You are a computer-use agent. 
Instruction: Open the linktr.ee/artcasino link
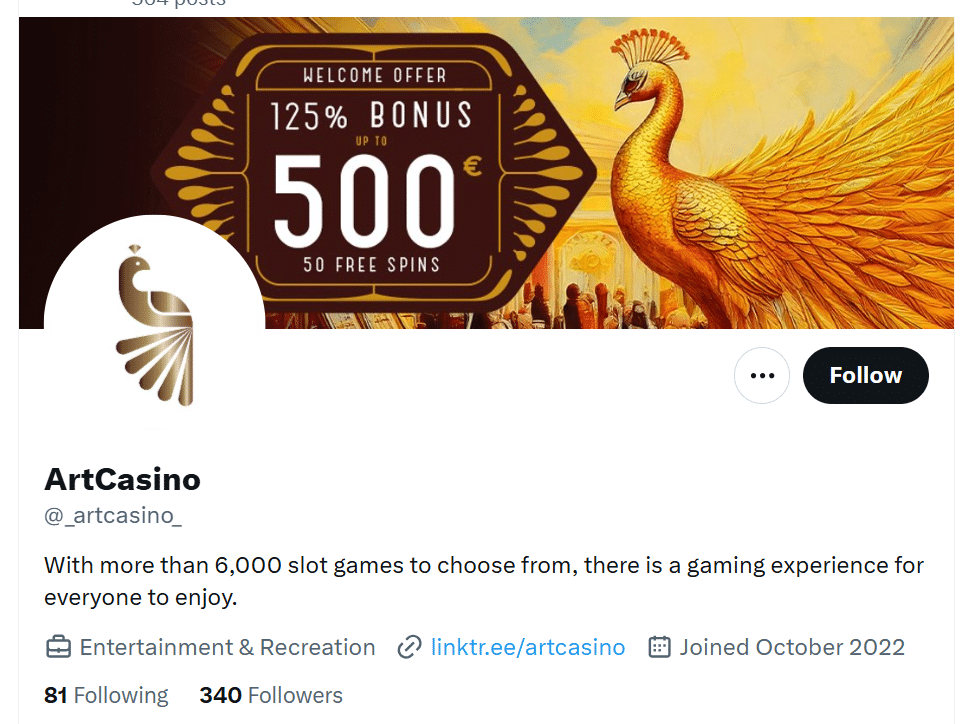528,647
